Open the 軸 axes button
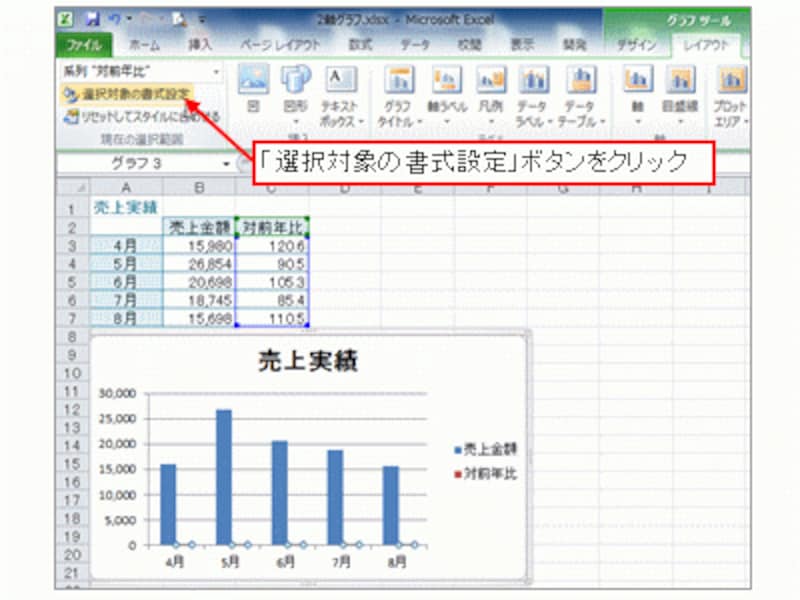This screenshot has width=800, height=600. pyautogui.click(x=638, y=96)
